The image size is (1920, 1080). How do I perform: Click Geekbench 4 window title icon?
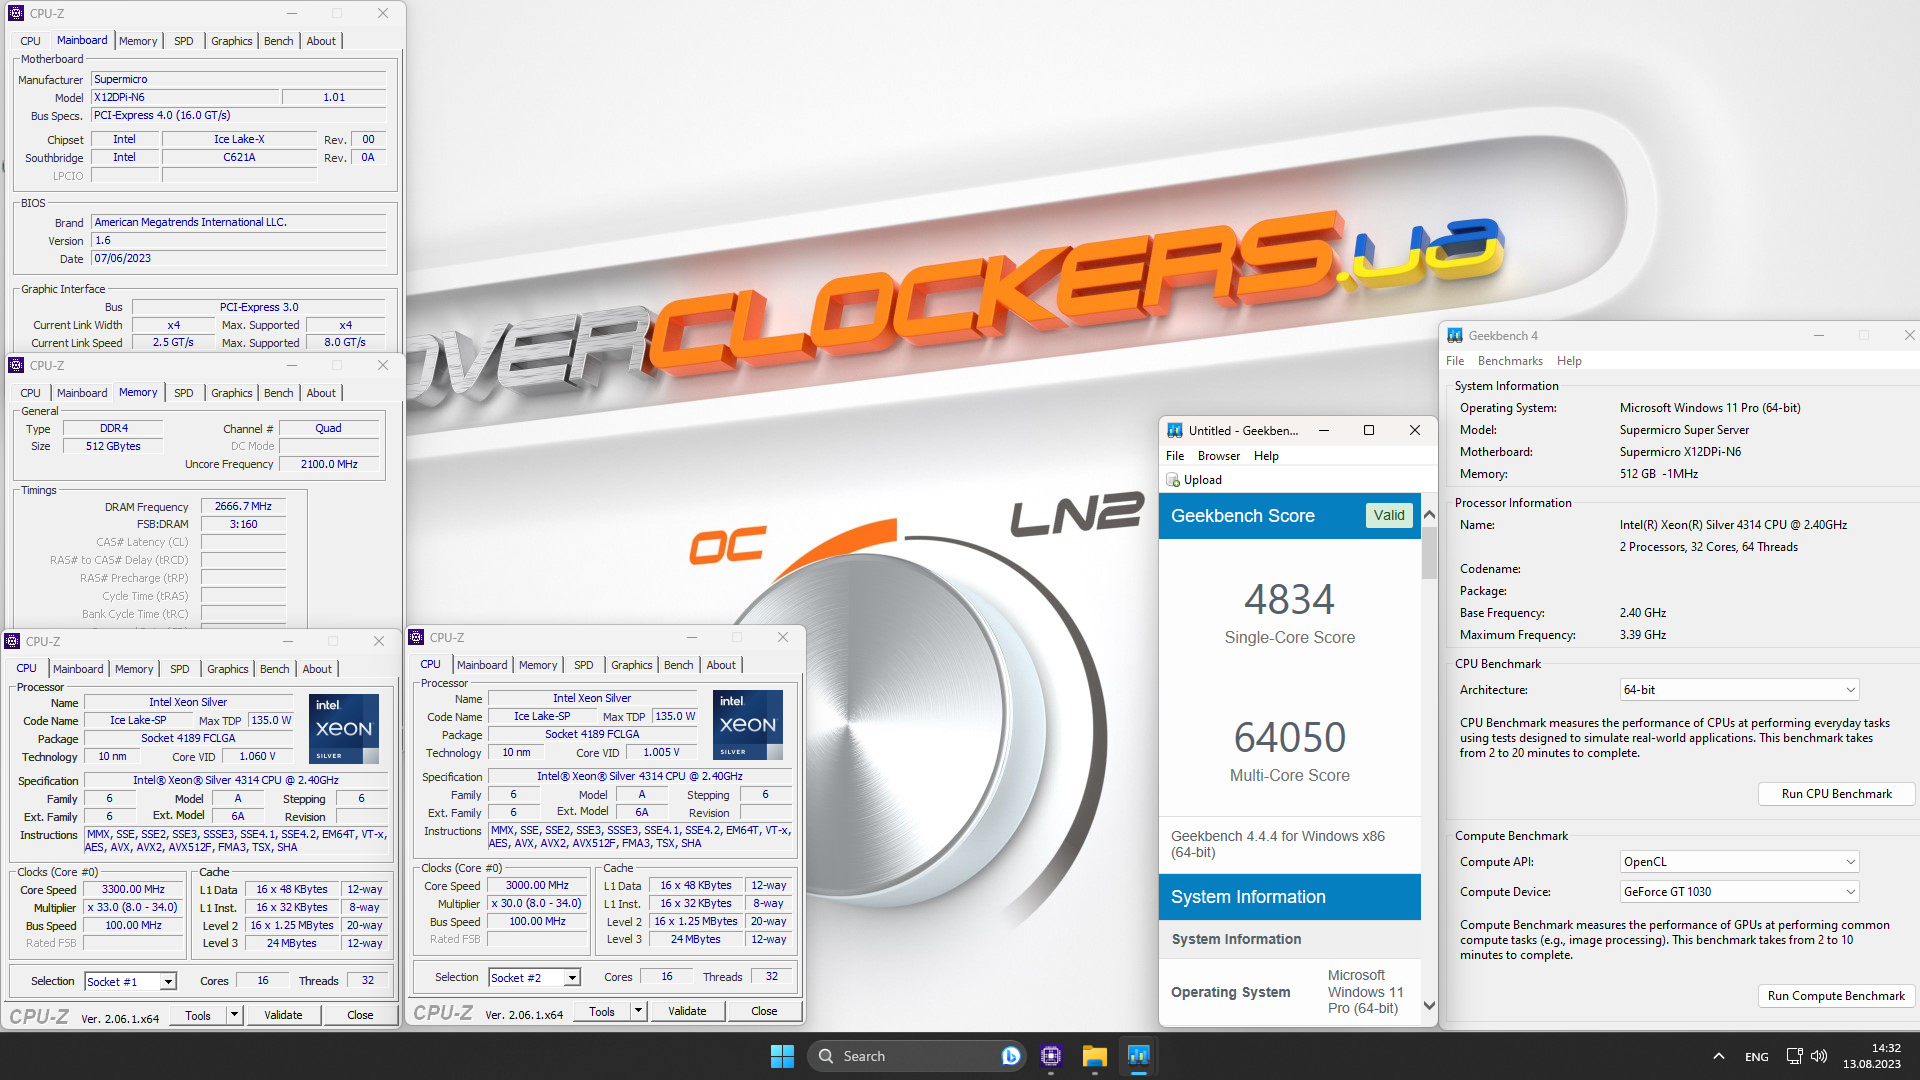pyautogui.click(x=1455, y=335)
